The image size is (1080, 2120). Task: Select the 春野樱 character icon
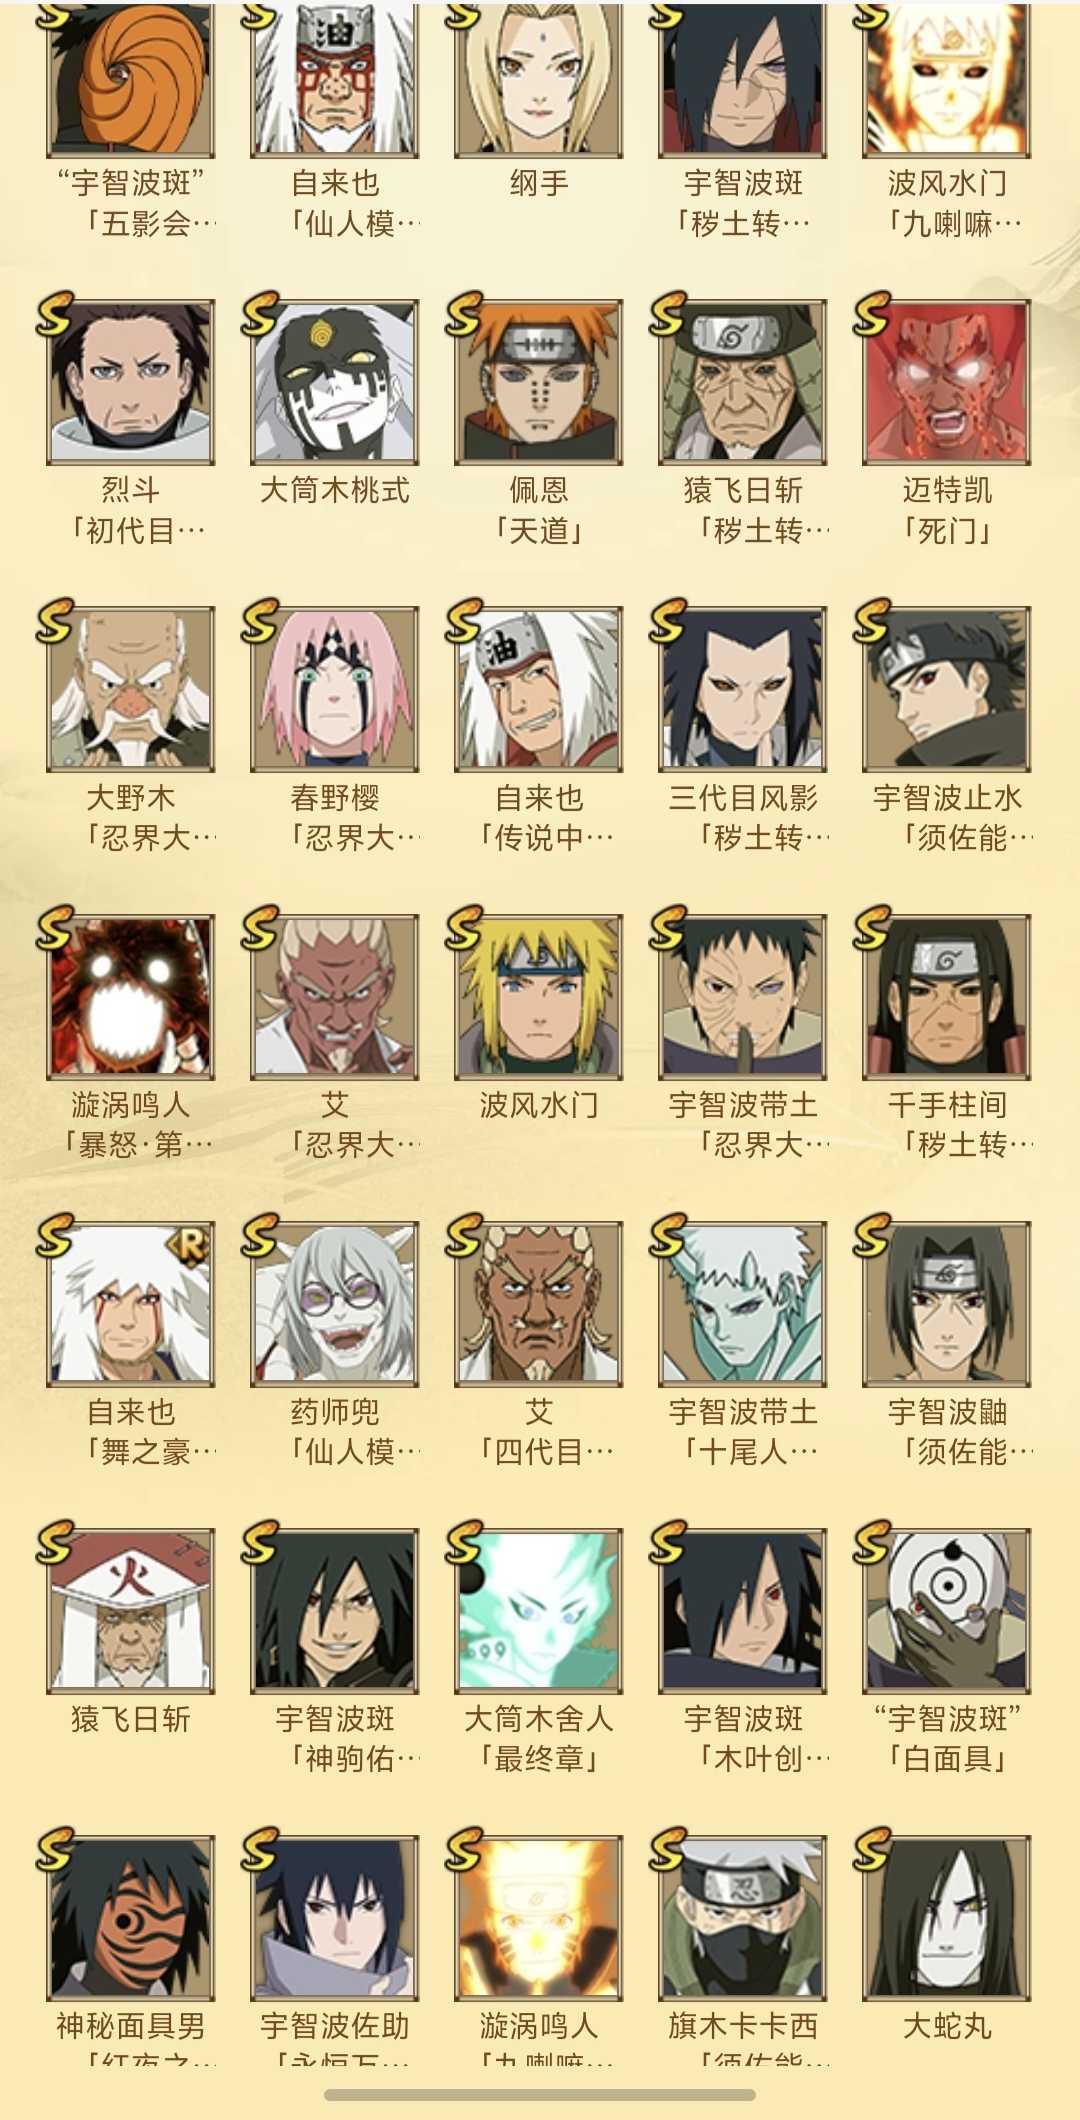335,689
